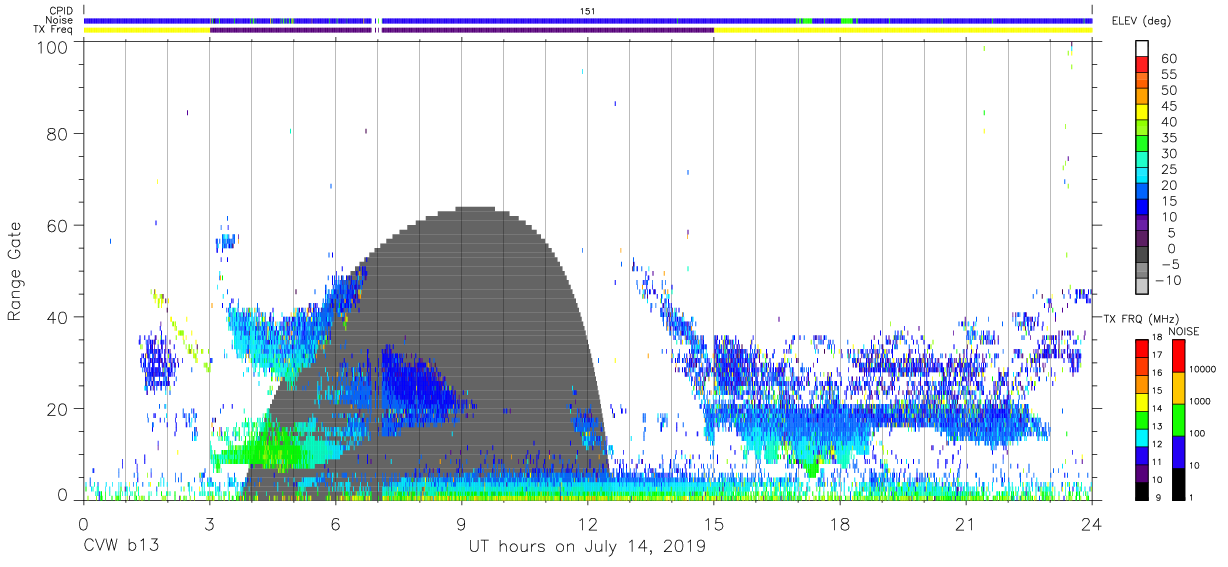This screenshot has height=567, width=1228.
Task: Click the black 1–10 segment of the NOISE colorbar
Action: pos(1179,483)
